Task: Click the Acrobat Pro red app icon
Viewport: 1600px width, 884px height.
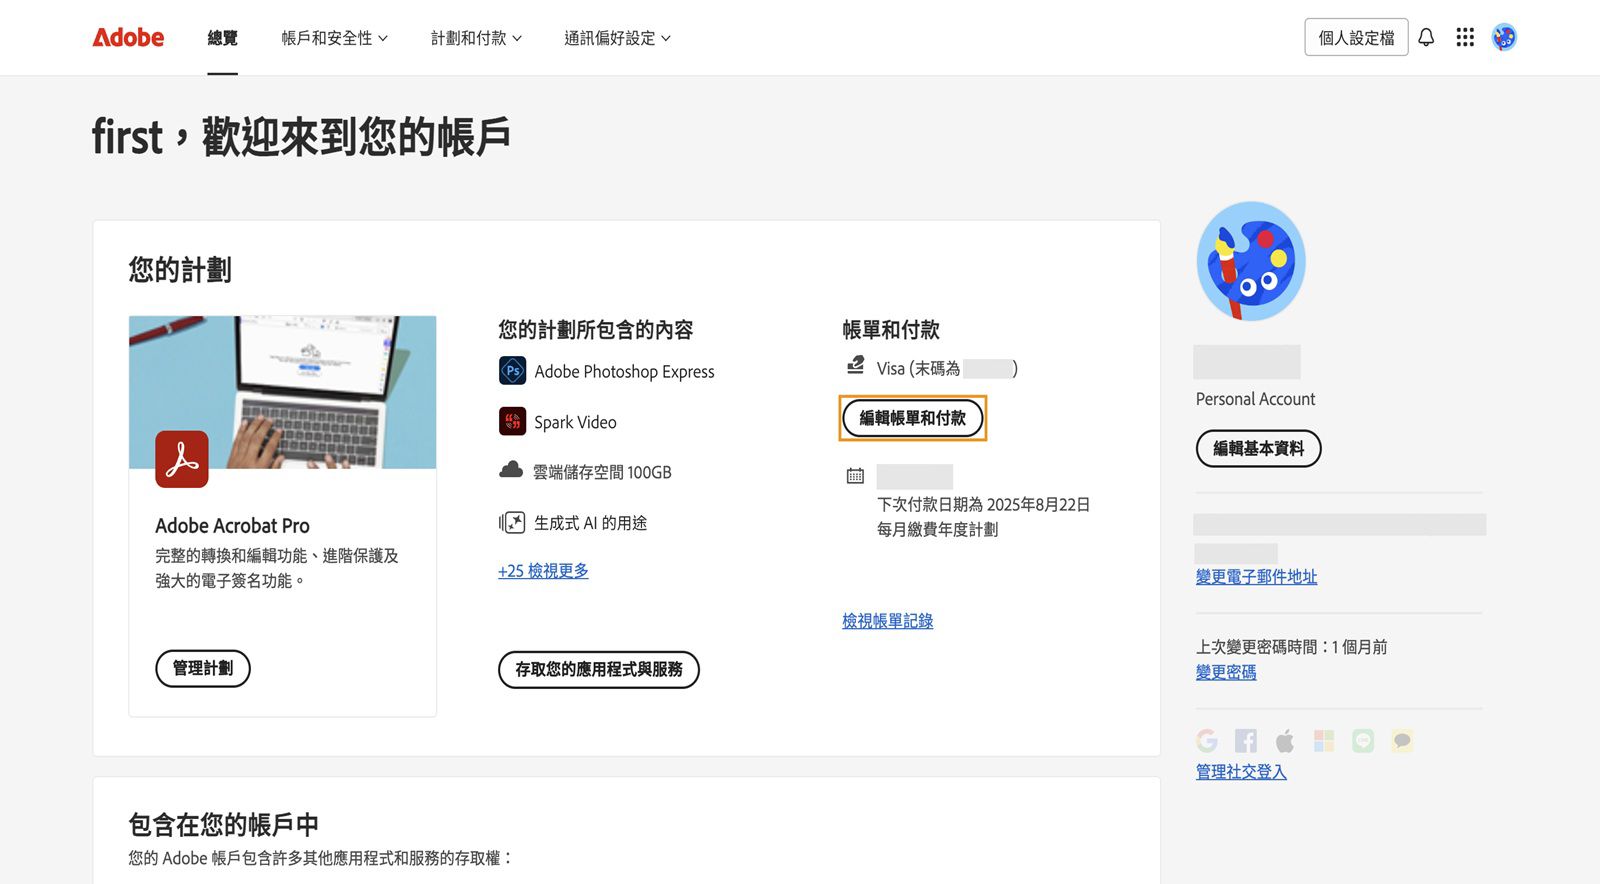Action: coord(182,459)
